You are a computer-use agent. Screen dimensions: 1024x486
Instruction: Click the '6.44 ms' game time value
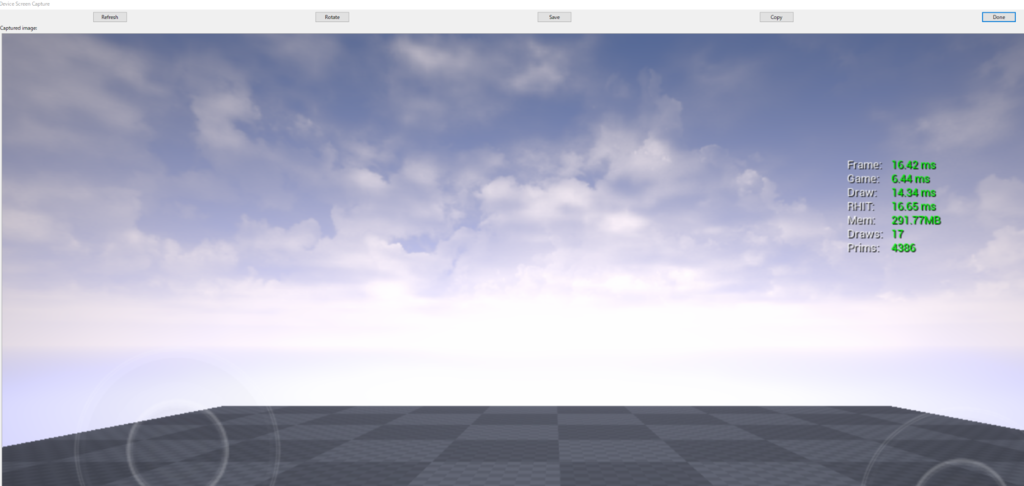[x=911, y=179]
